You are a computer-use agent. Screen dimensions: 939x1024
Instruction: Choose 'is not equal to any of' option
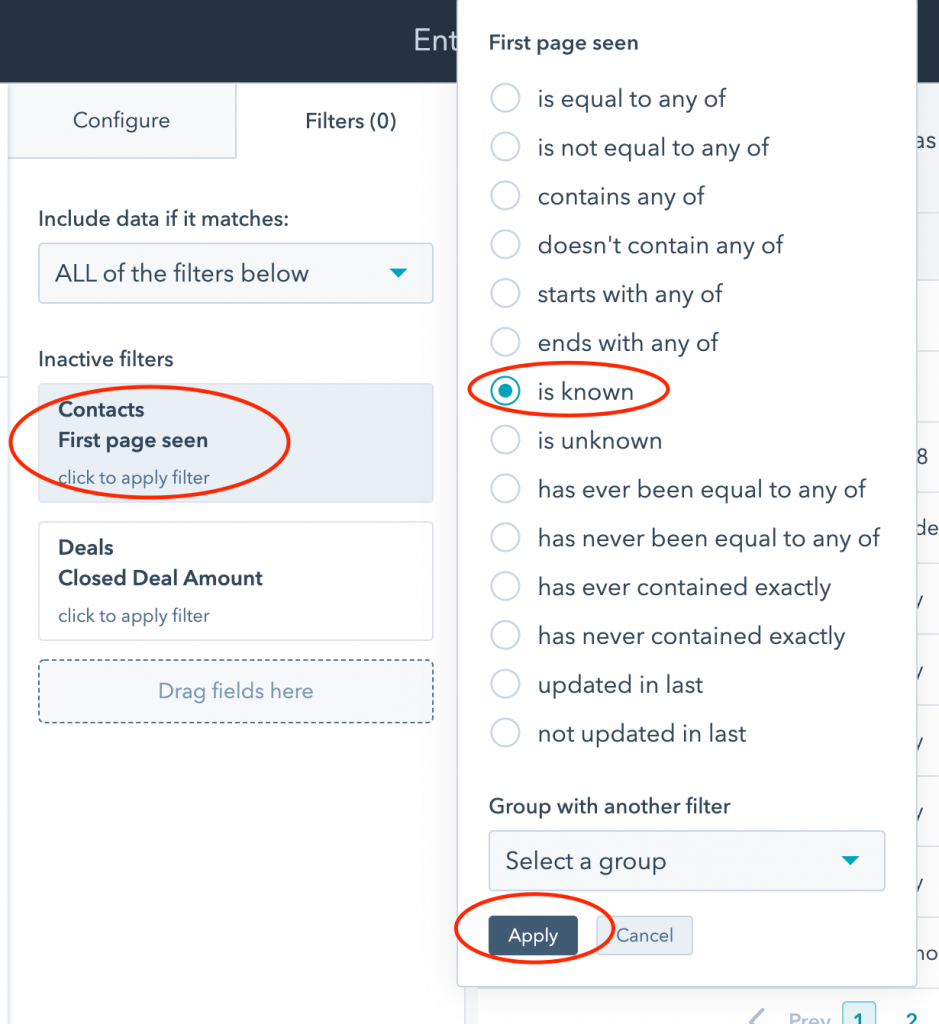tap(506, 148)
